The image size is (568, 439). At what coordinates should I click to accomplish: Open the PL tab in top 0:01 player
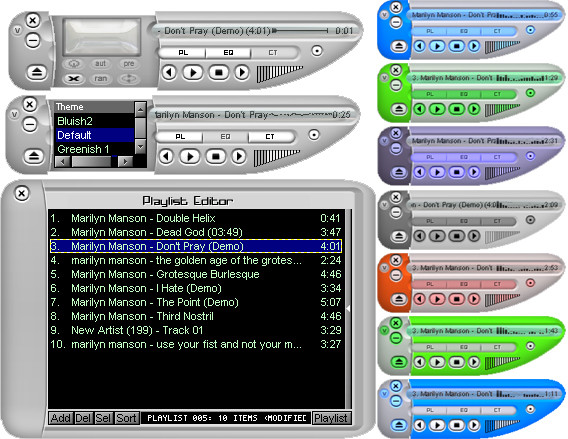[x=183, y=53]
